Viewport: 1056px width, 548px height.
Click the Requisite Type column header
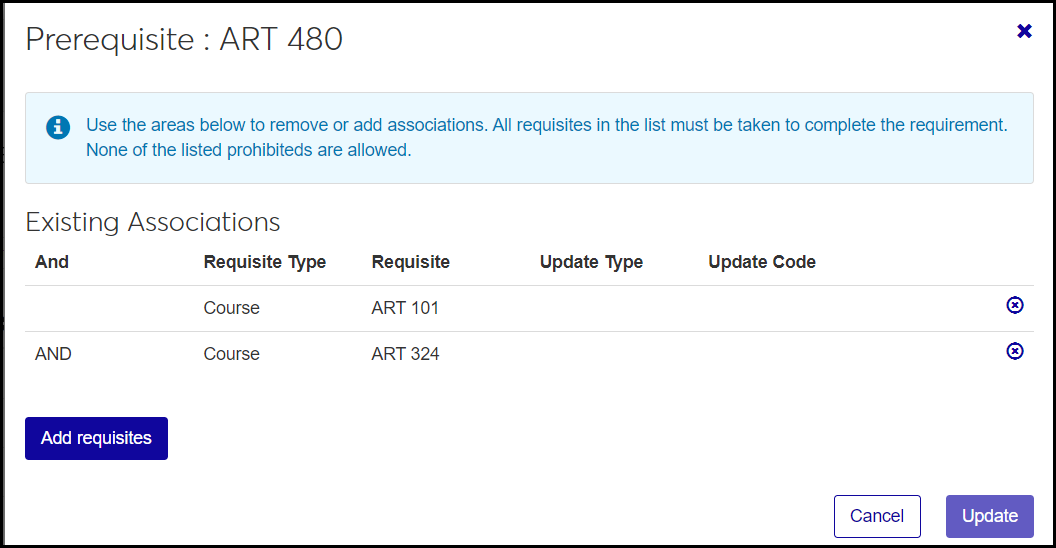[x=265, y=262]
